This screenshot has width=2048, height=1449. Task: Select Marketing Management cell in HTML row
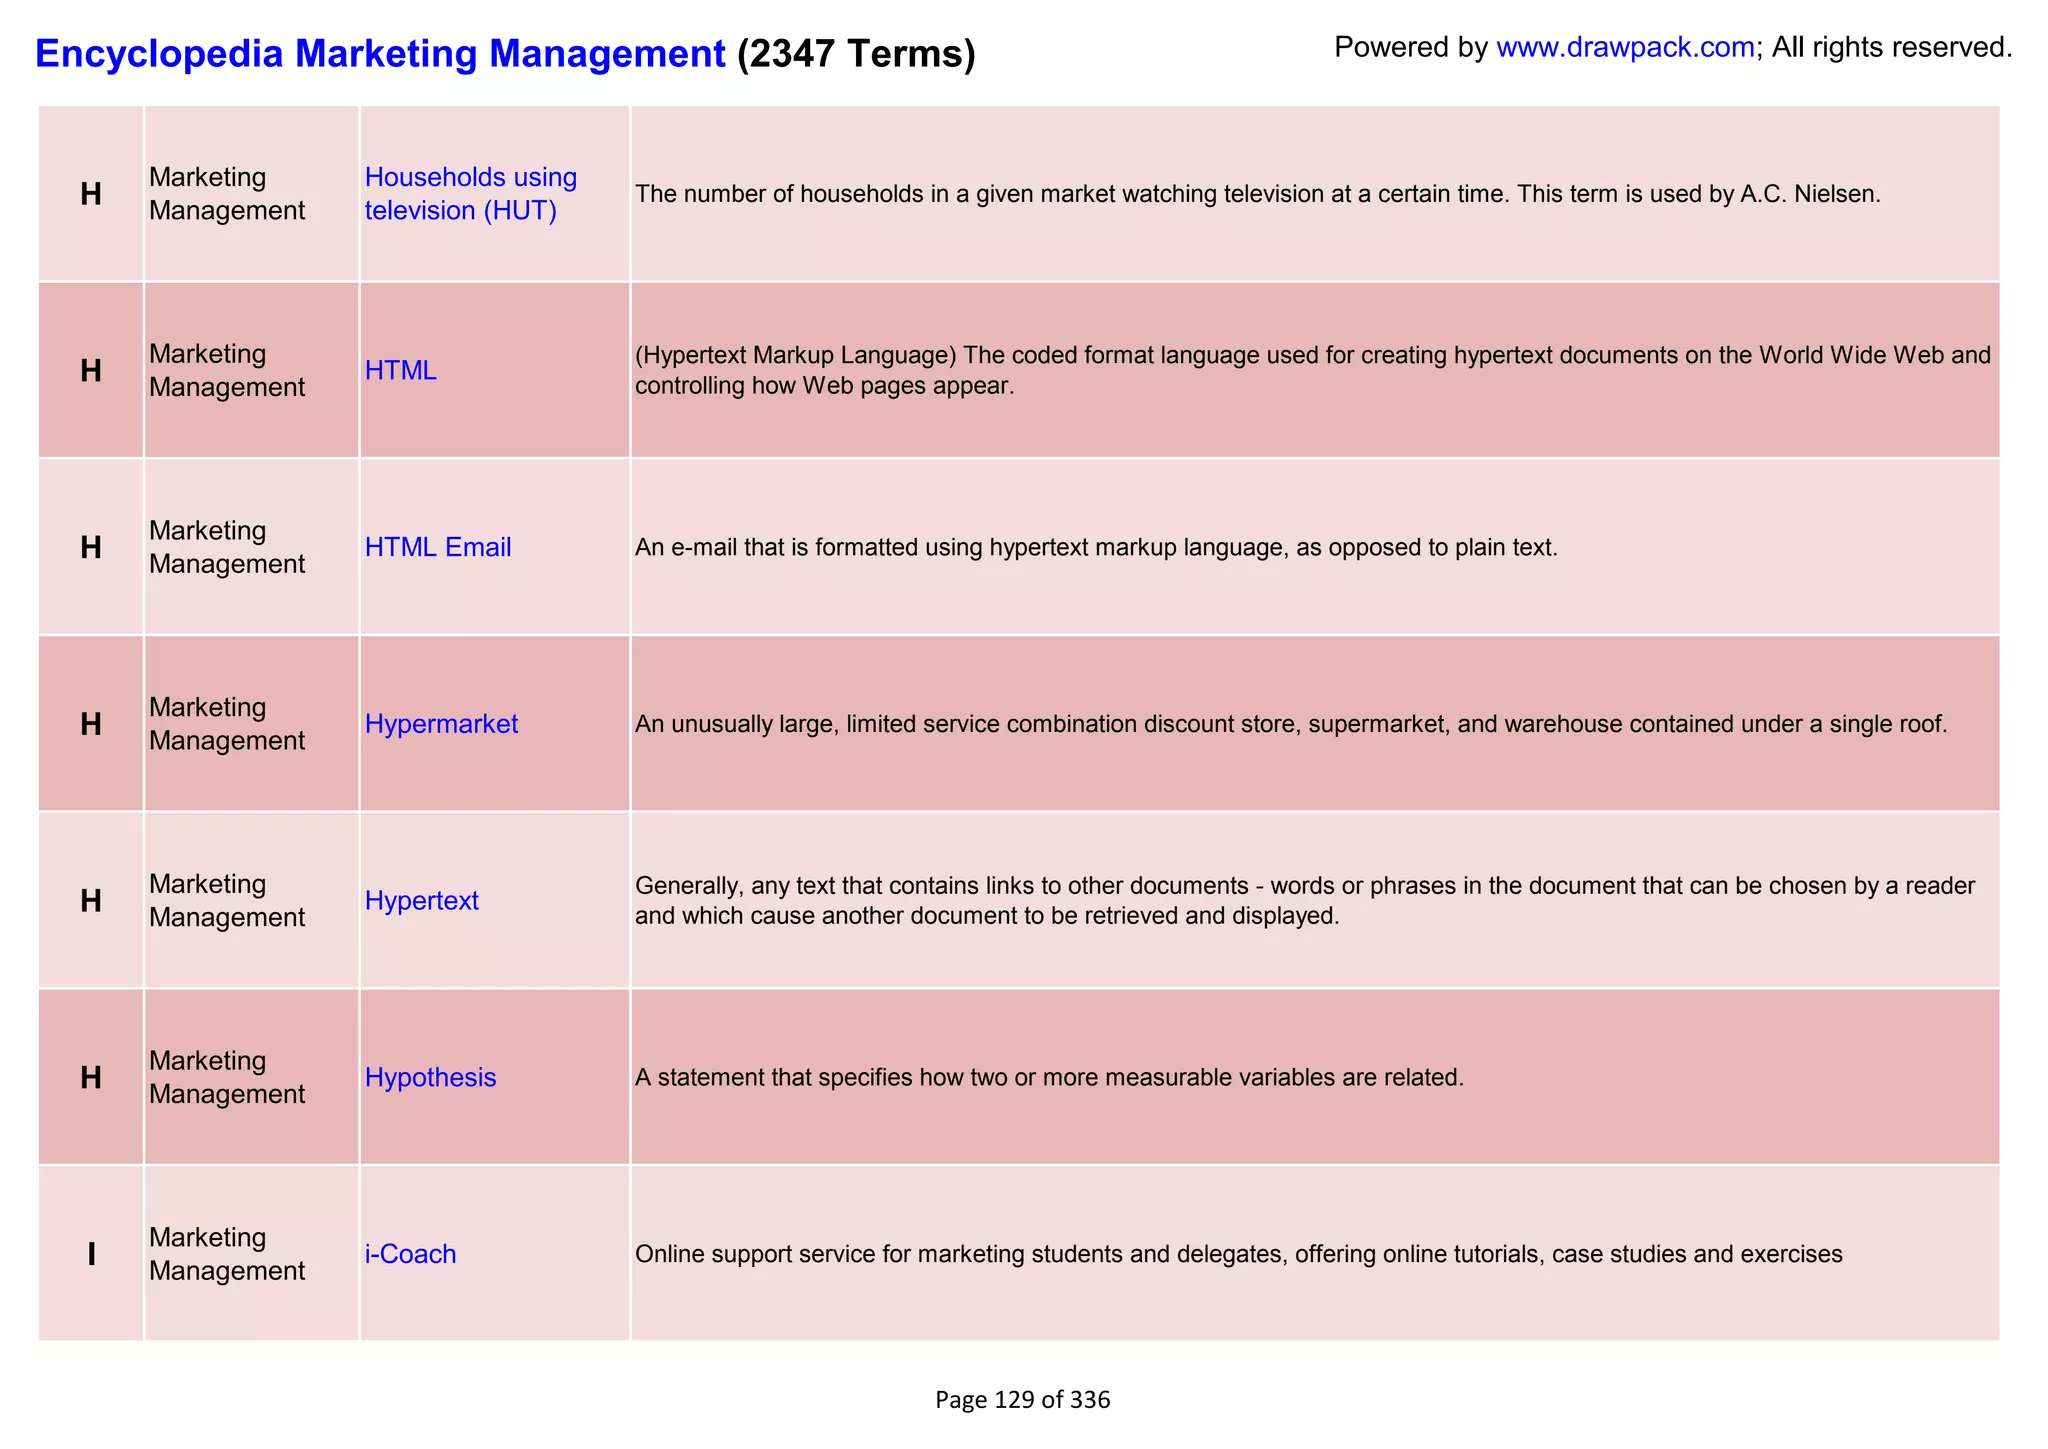click(252, 371)
